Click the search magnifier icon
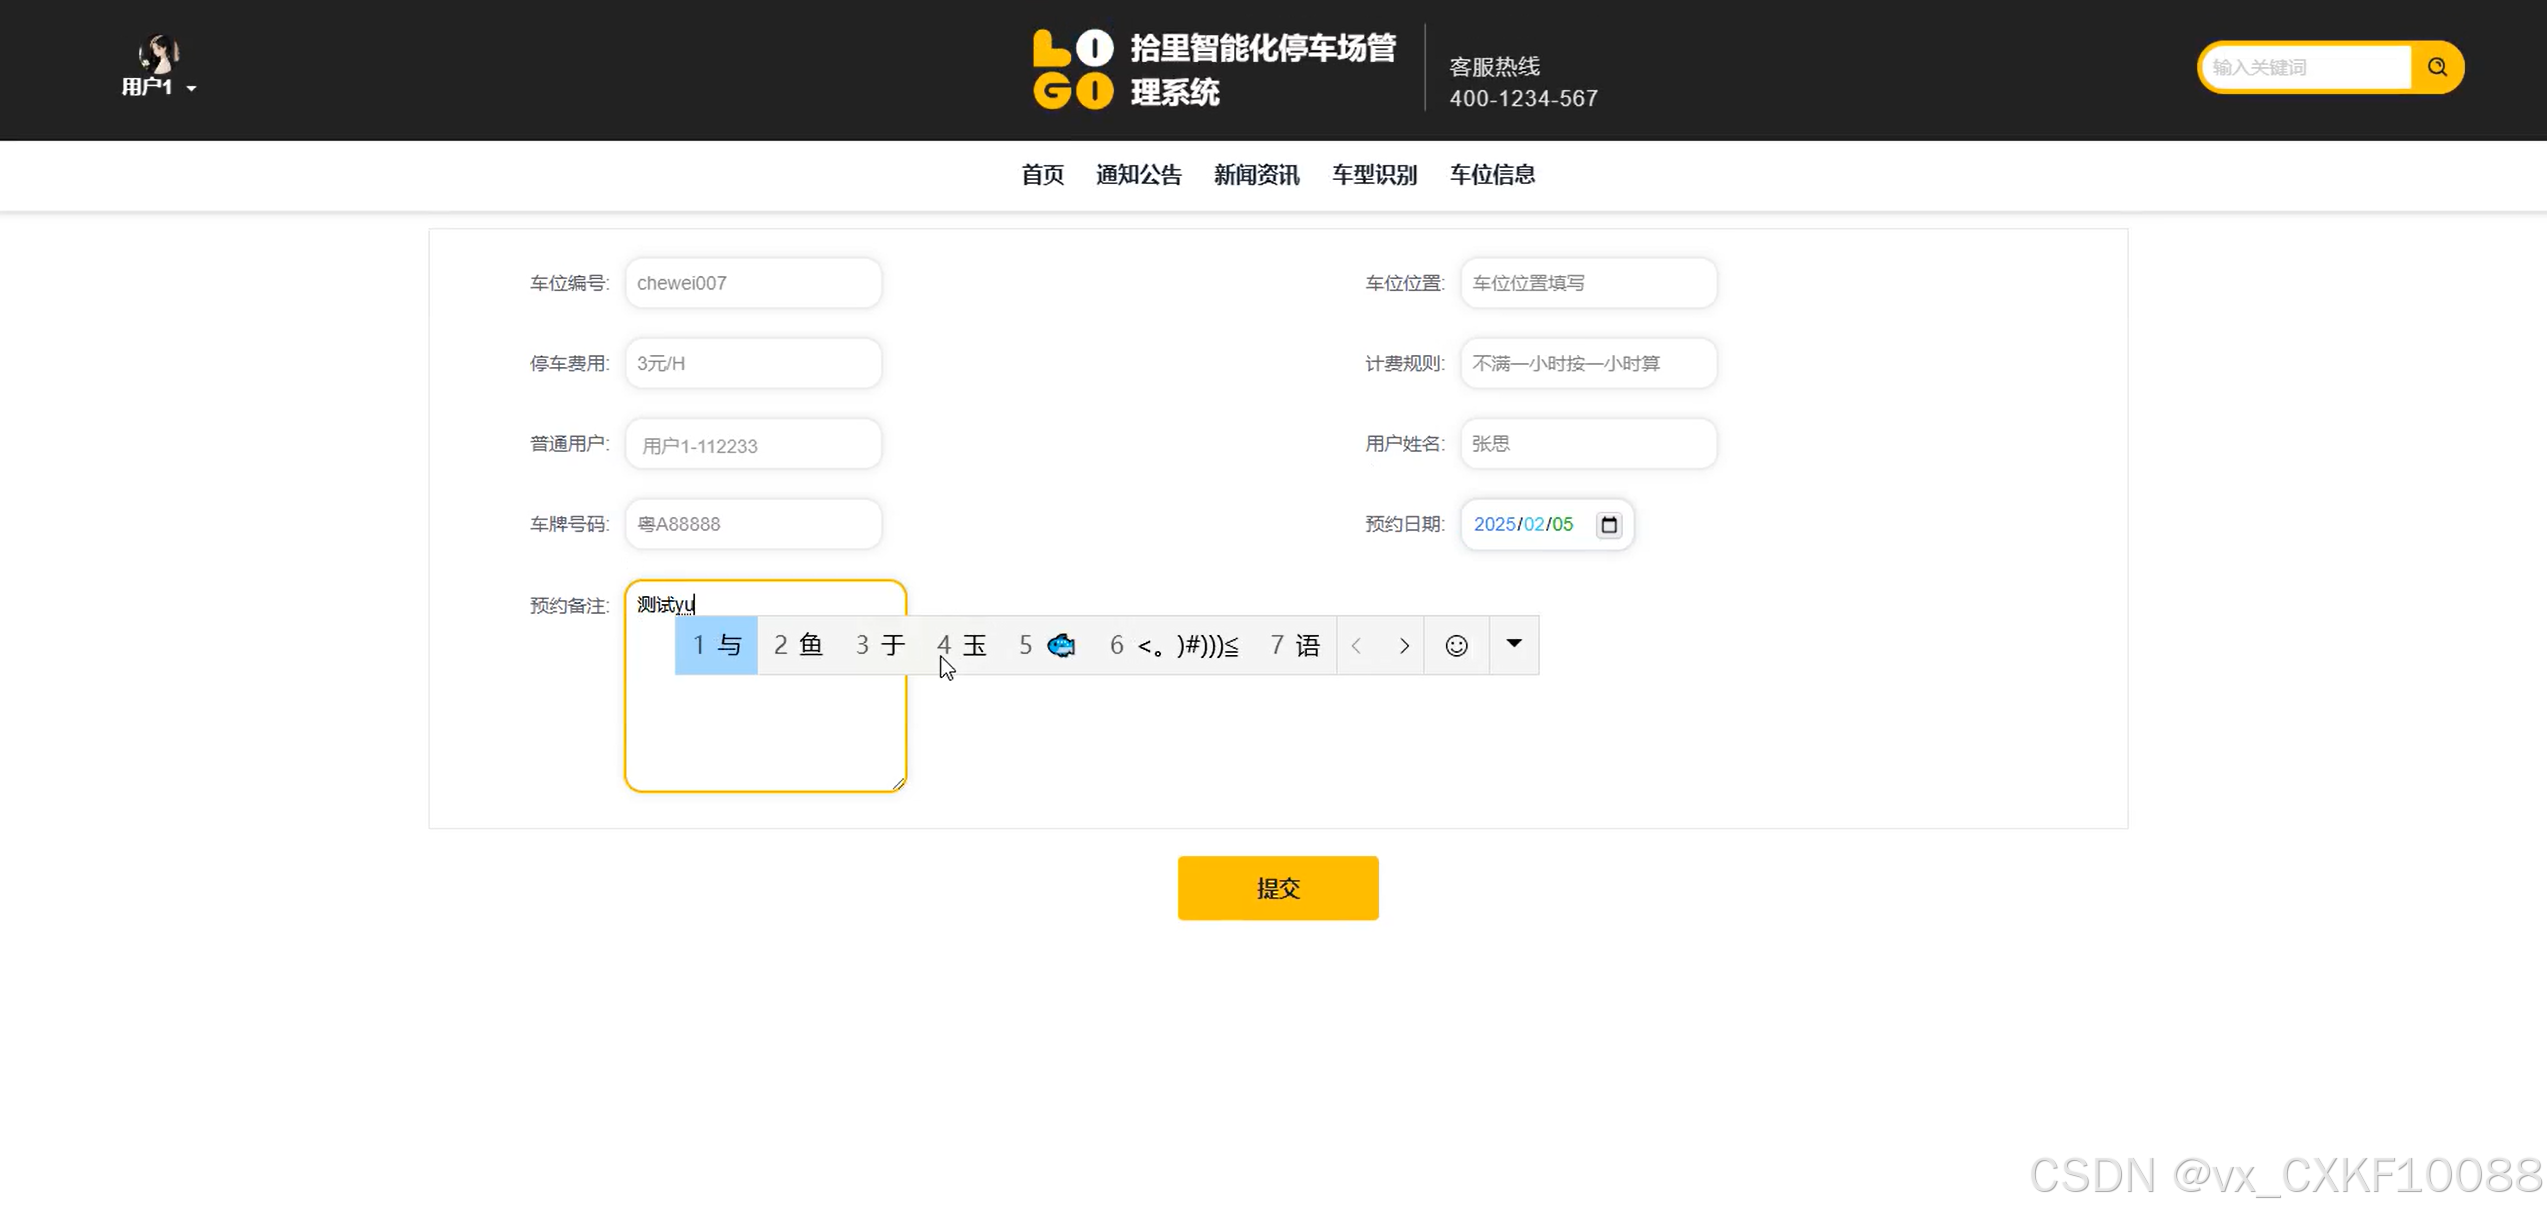 [x=2436, y=67]
